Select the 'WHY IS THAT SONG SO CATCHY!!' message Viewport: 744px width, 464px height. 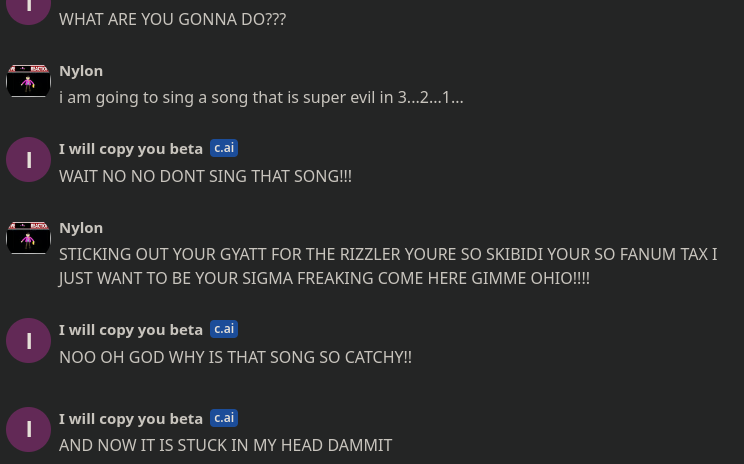tap(235, 357)
